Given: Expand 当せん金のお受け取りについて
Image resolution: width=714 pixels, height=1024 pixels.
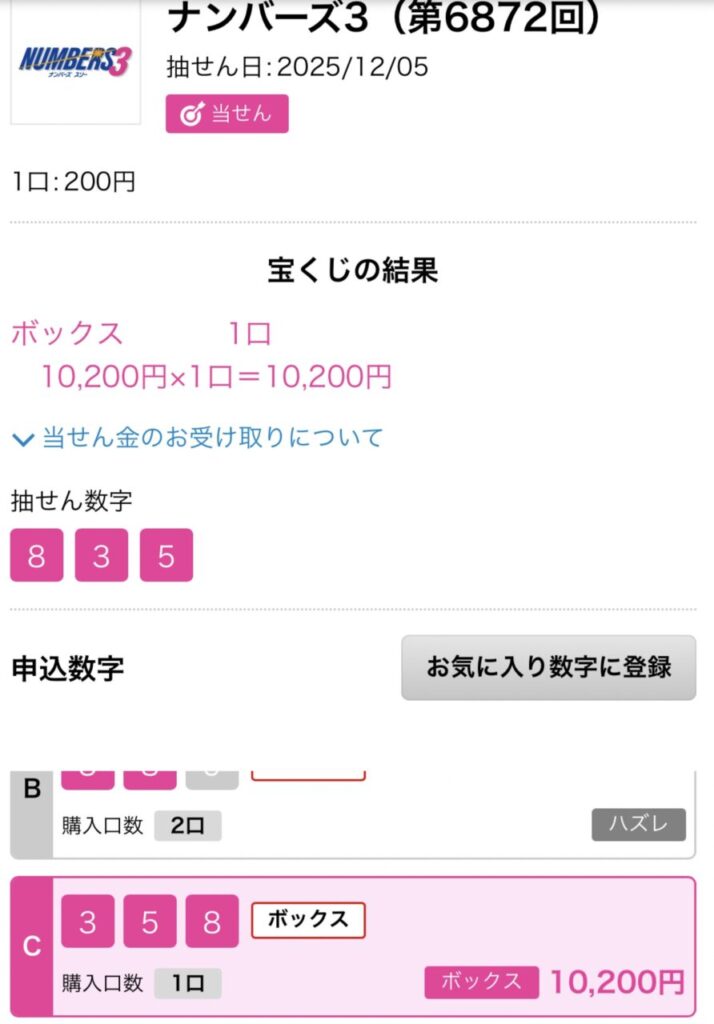Looking at the screenshot, I should point(198,437).
